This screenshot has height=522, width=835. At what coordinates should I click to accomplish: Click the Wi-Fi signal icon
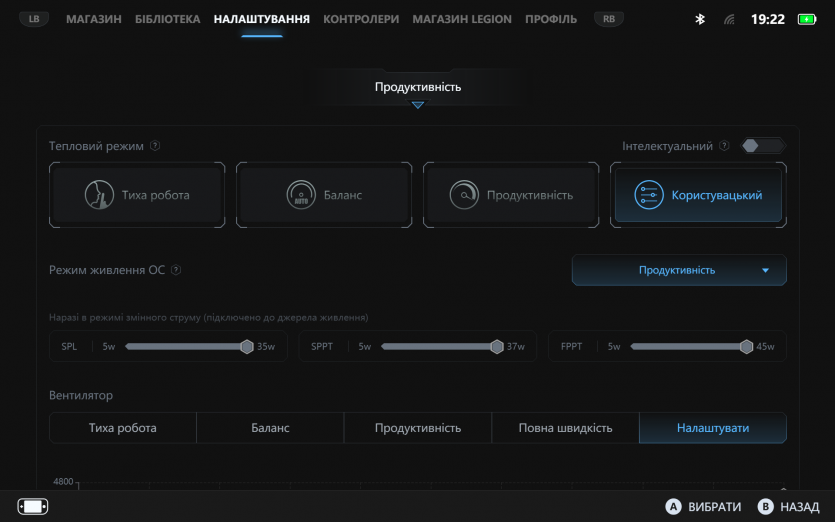pyautogui.click(x=730, y=19)
